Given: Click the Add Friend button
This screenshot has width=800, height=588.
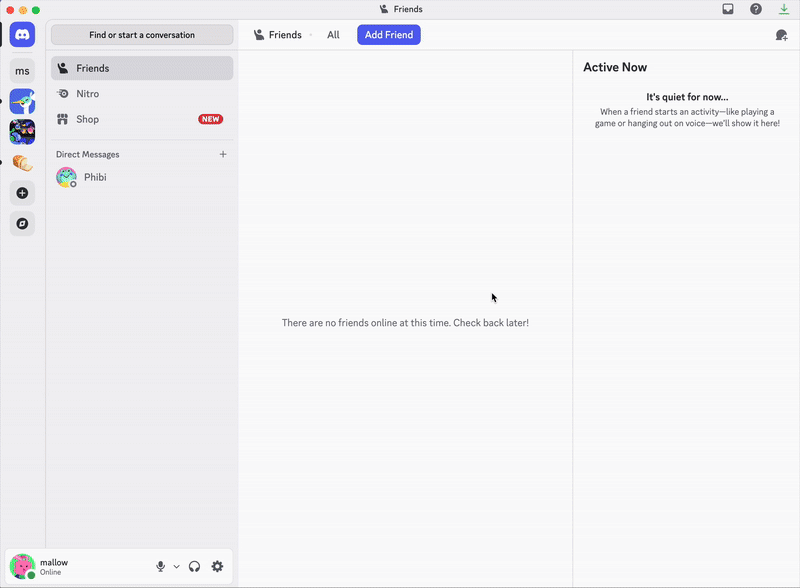Looking at the screenshot, I should (388, 34).
